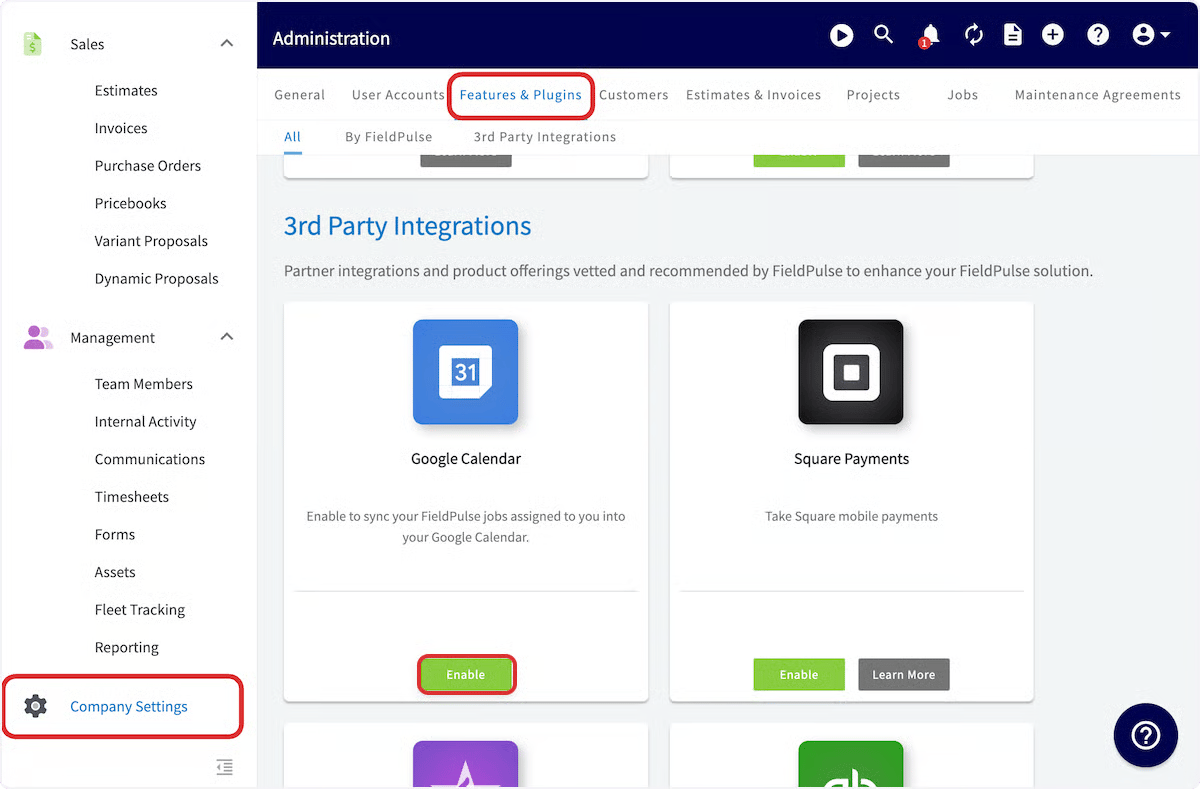Click the play video icon in header

click(842, 36)
